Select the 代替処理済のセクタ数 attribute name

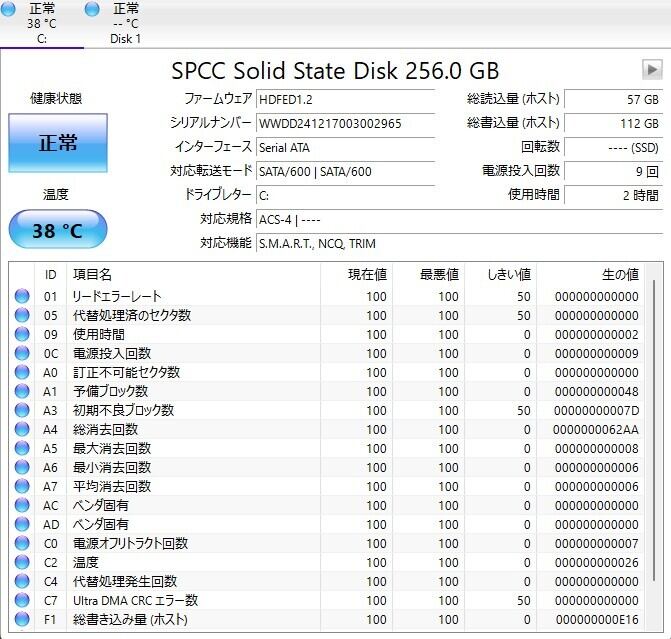(132, 315)
